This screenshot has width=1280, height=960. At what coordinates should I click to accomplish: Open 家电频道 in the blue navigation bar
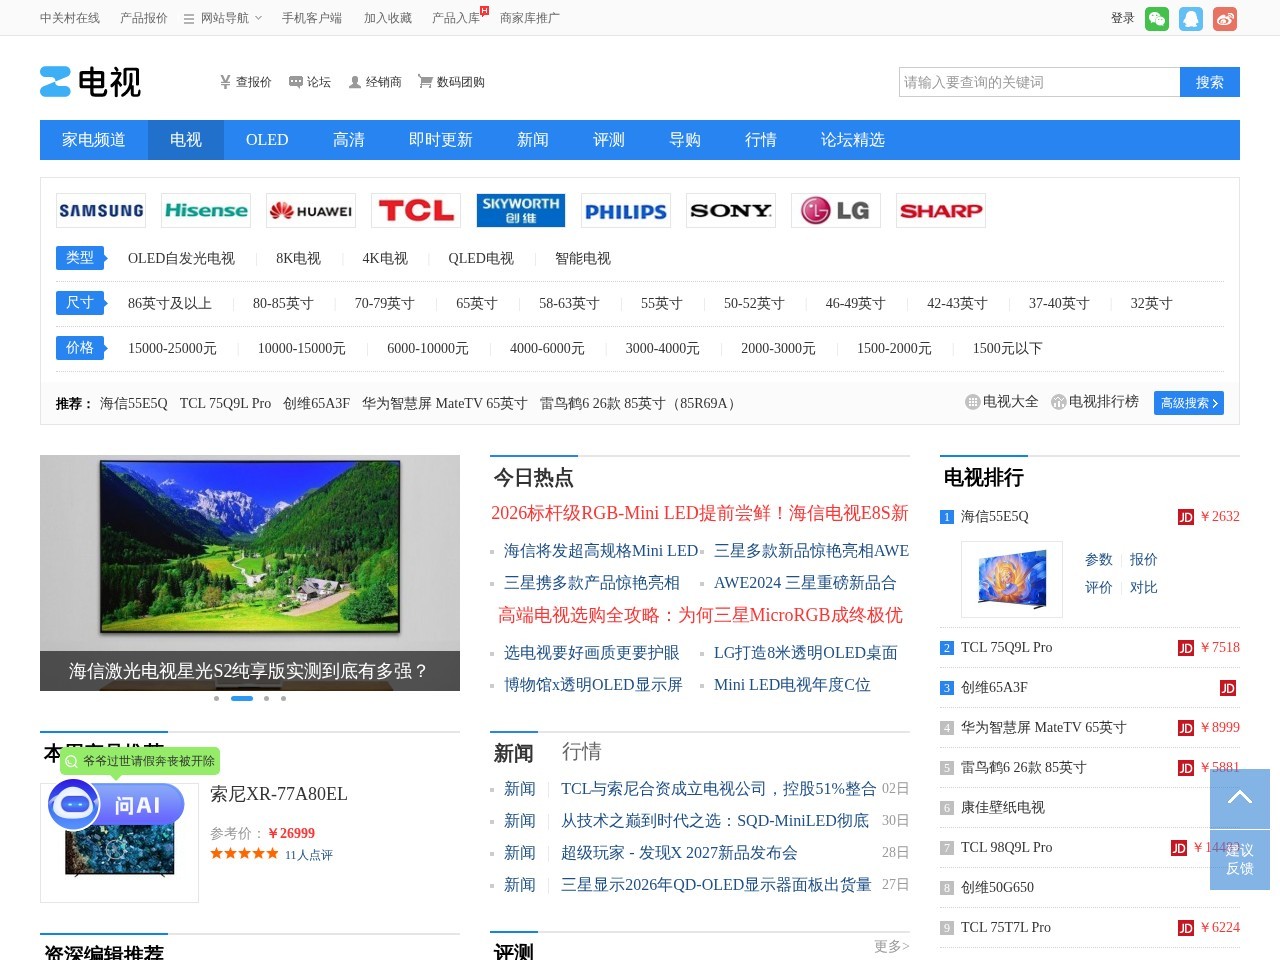tap(94, 140)
